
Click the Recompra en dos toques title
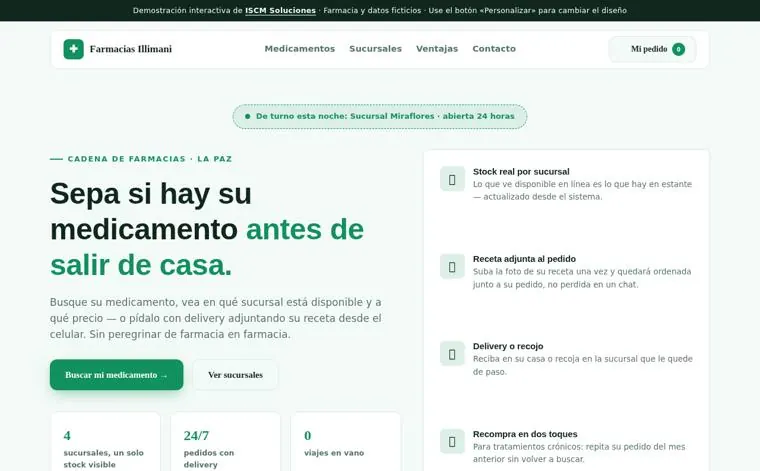(525, 434)
